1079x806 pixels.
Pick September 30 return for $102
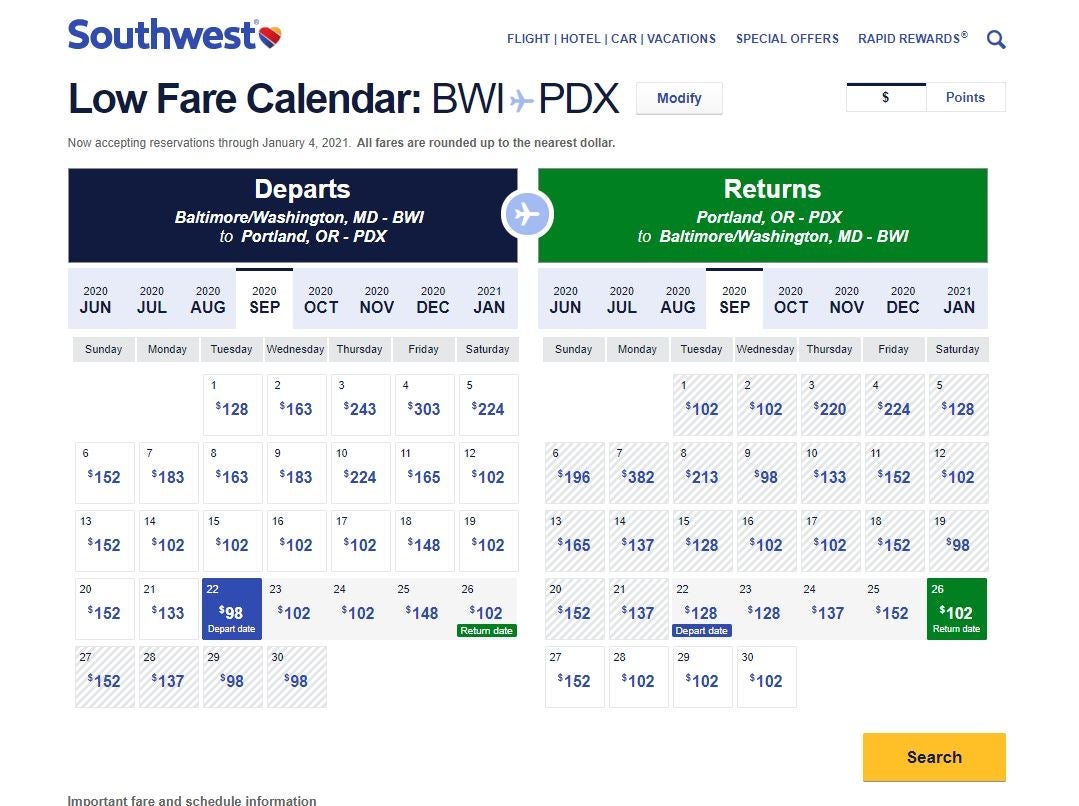point(767,676)
